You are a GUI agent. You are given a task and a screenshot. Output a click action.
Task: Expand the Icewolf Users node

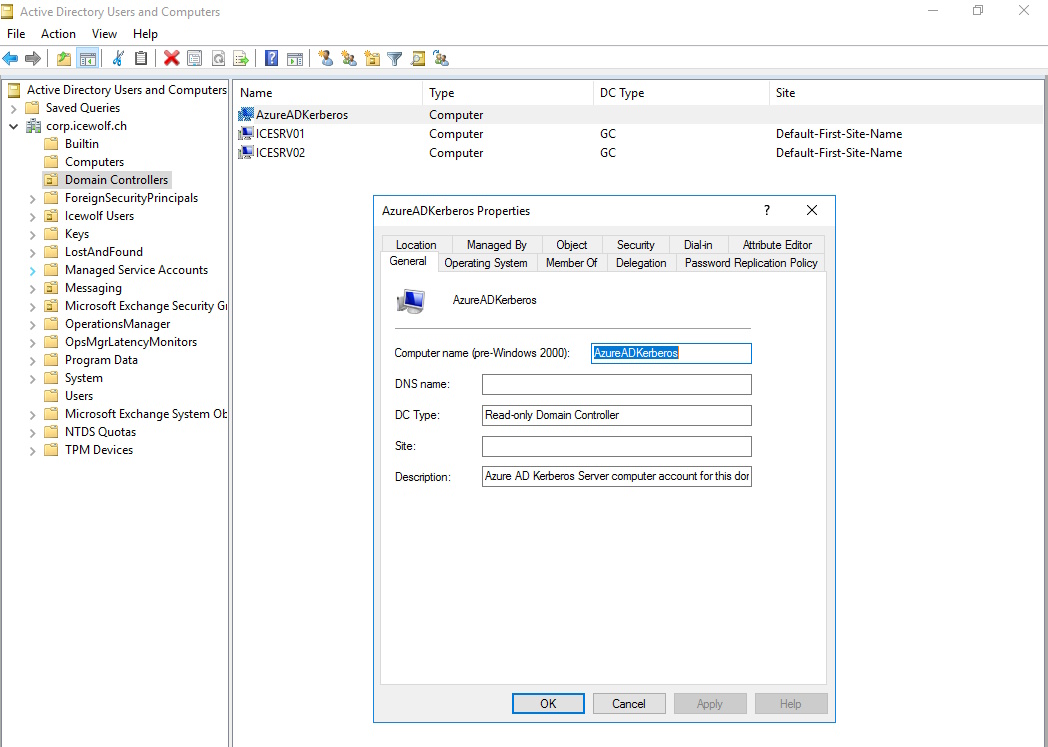point(32,216)
